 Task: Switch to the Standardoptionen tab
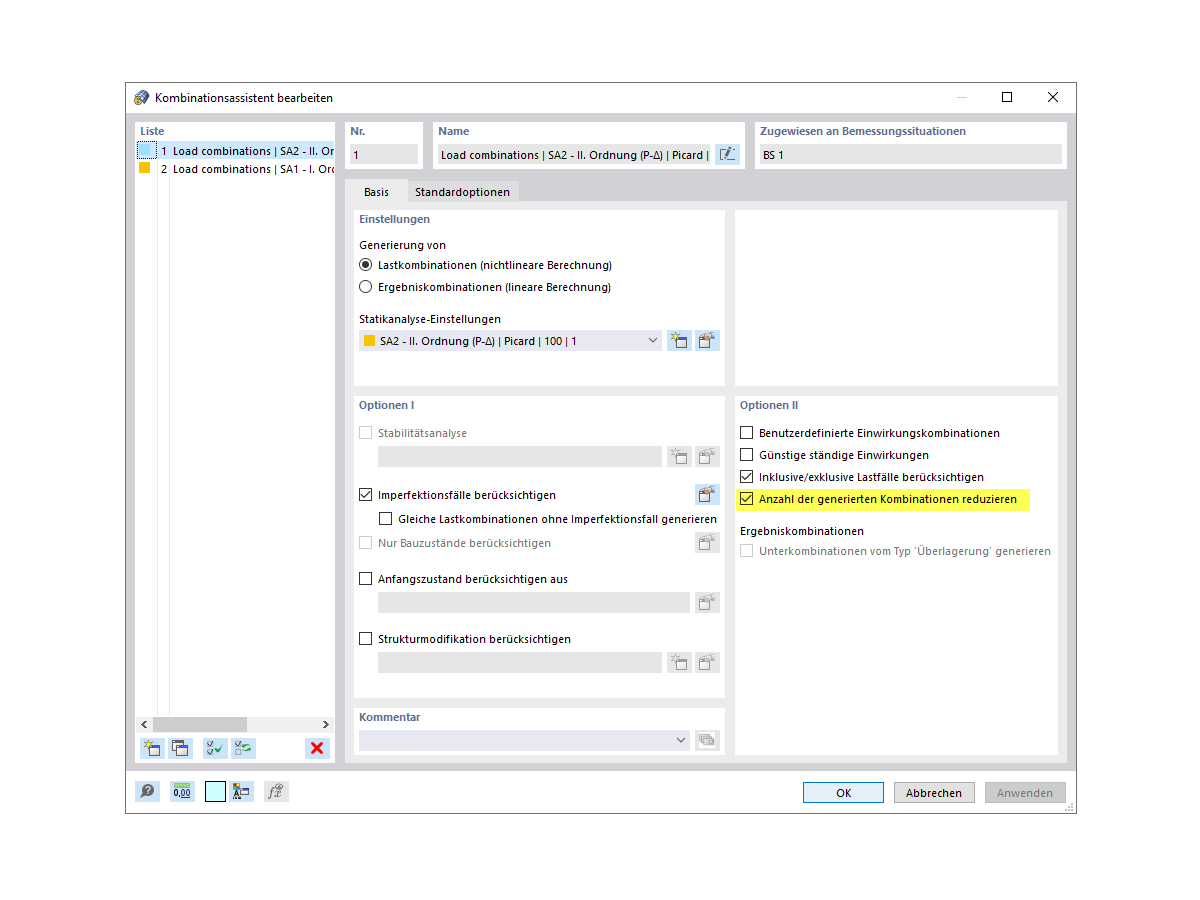[462, 190]
